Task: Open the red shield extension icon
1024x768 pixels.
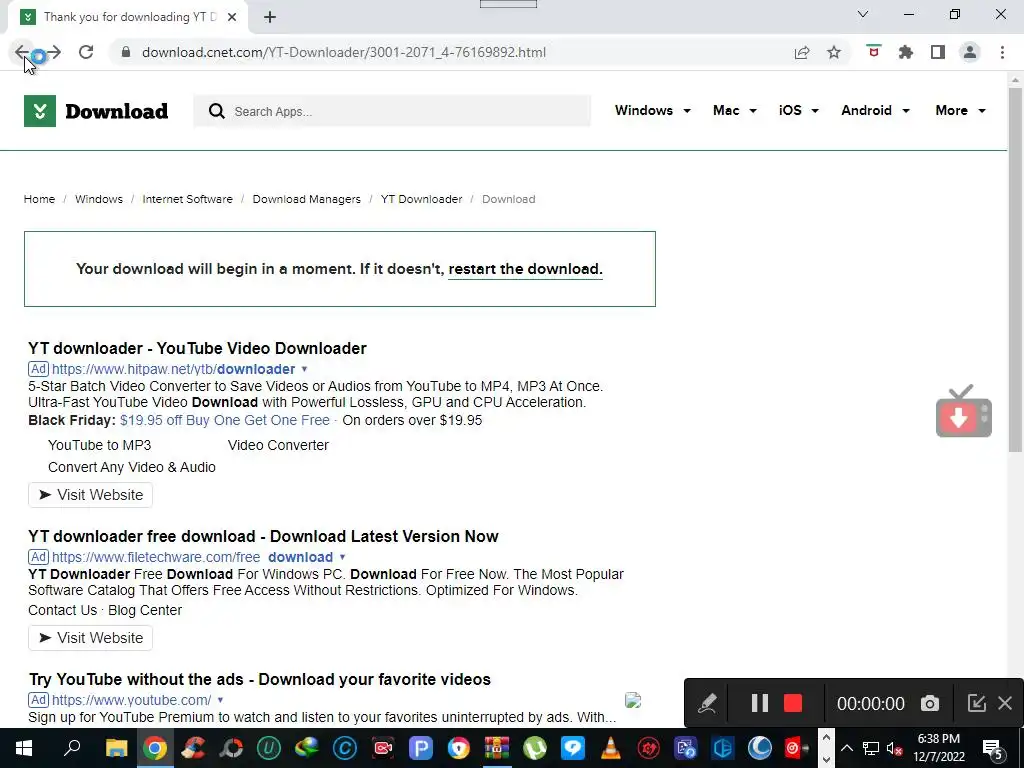Action: 873,52
